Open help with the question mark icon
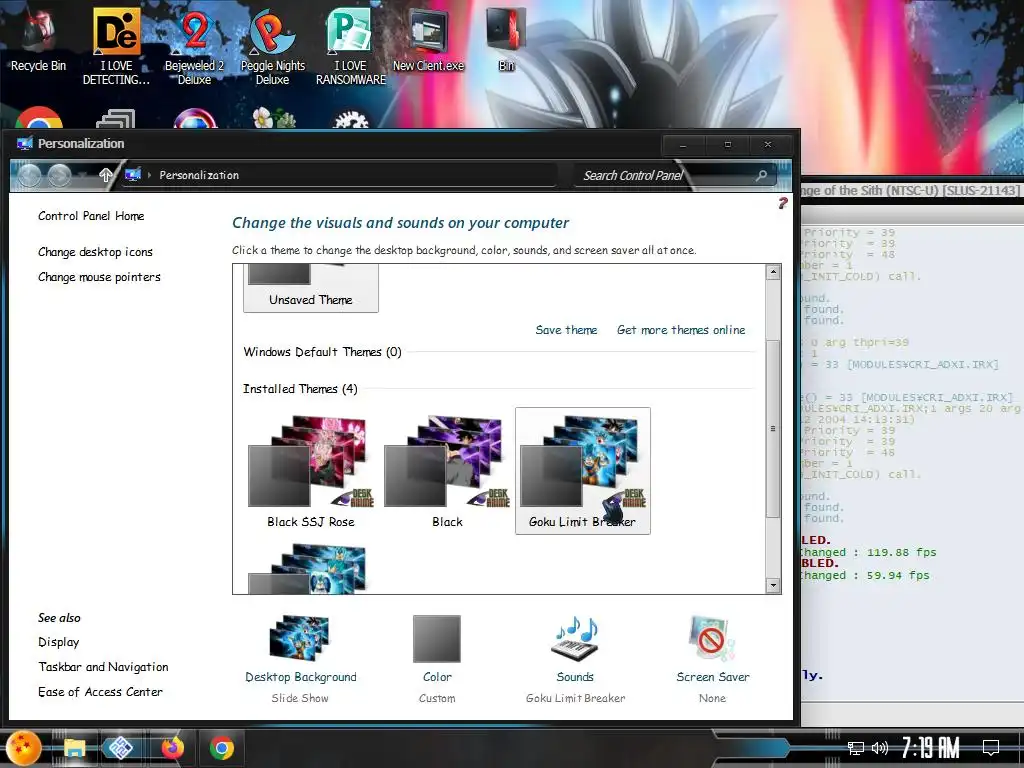 coord(782,203)
